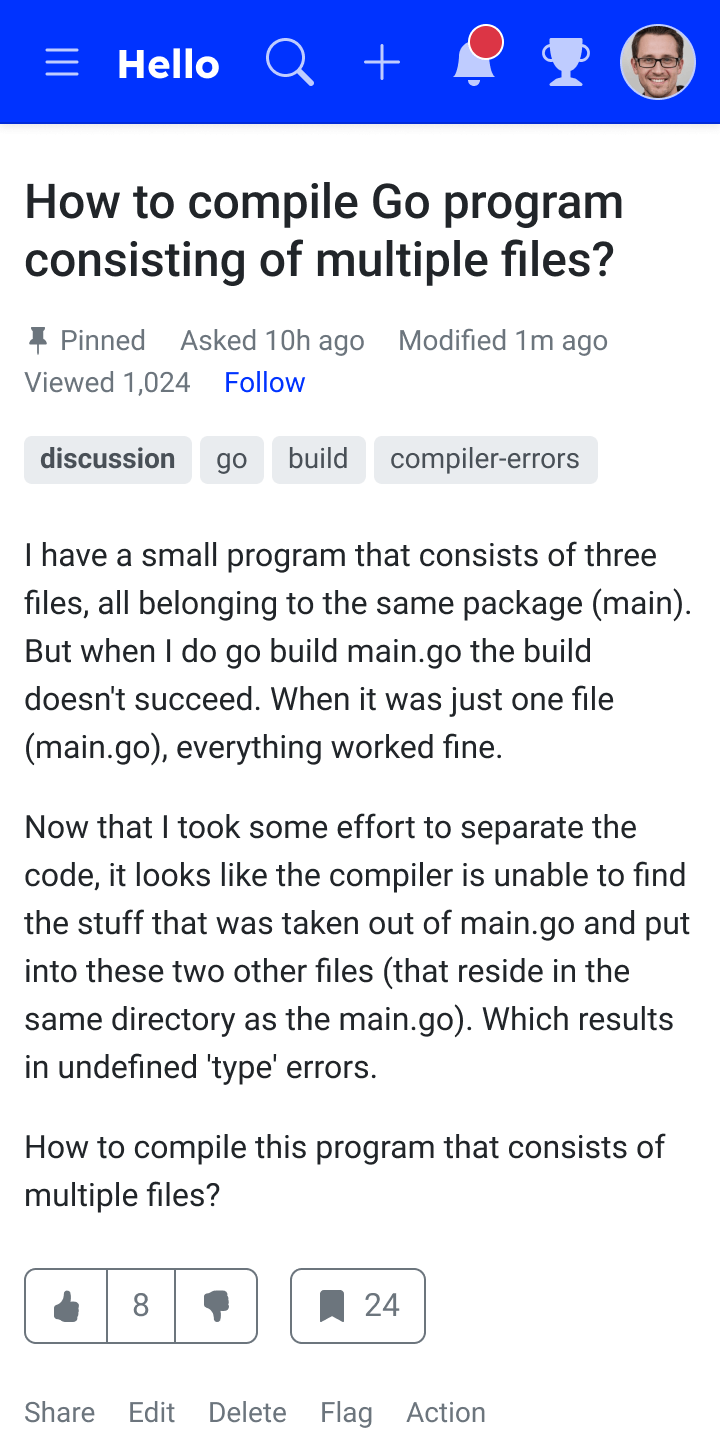Follow this question
The width and height of the screenshot is (720, 1440).
click(x=265, y=382)
